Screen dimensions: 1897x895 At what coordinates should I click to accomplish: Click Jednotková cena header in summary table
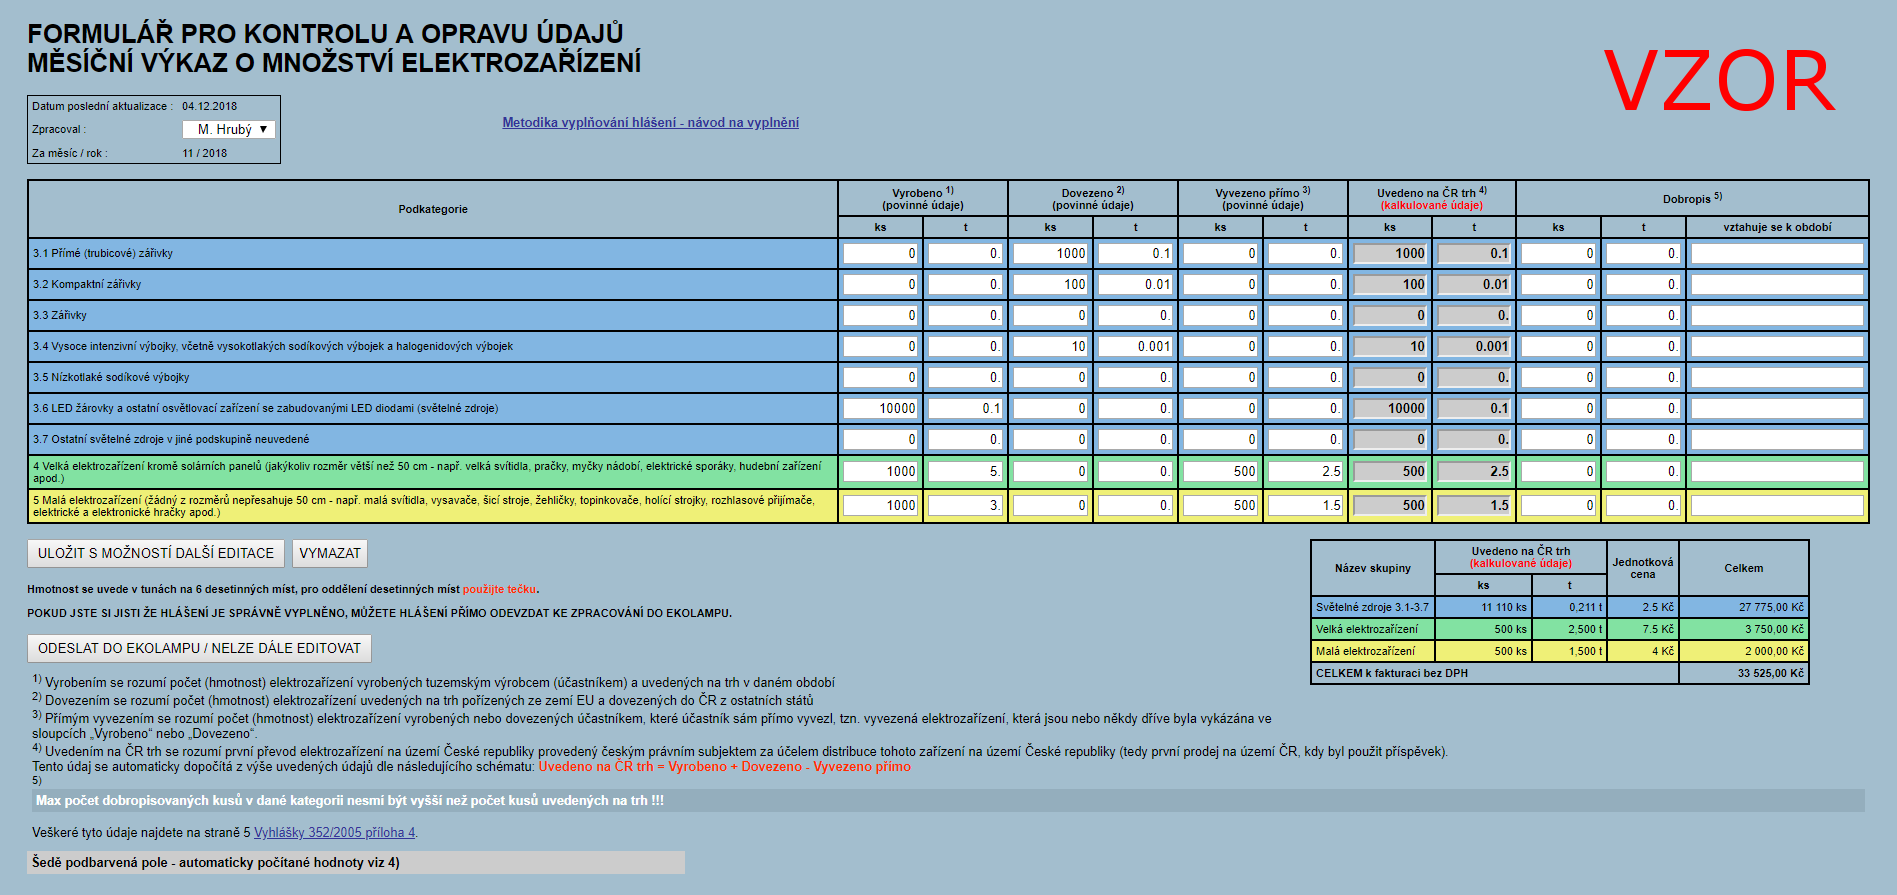coord(1642,568)
